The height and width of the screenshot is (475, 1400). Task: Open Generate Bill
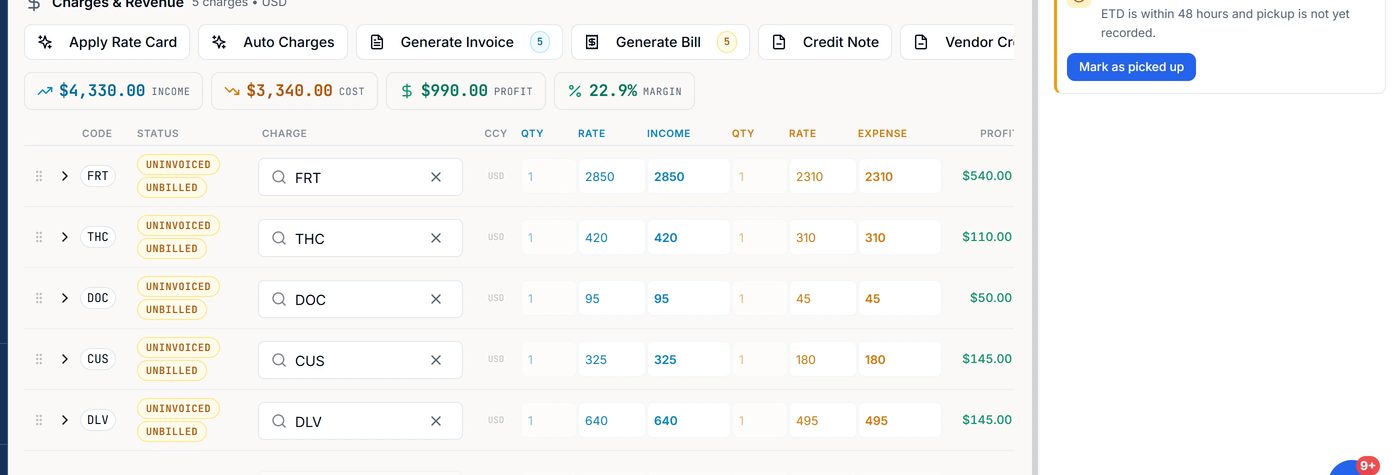660,42
